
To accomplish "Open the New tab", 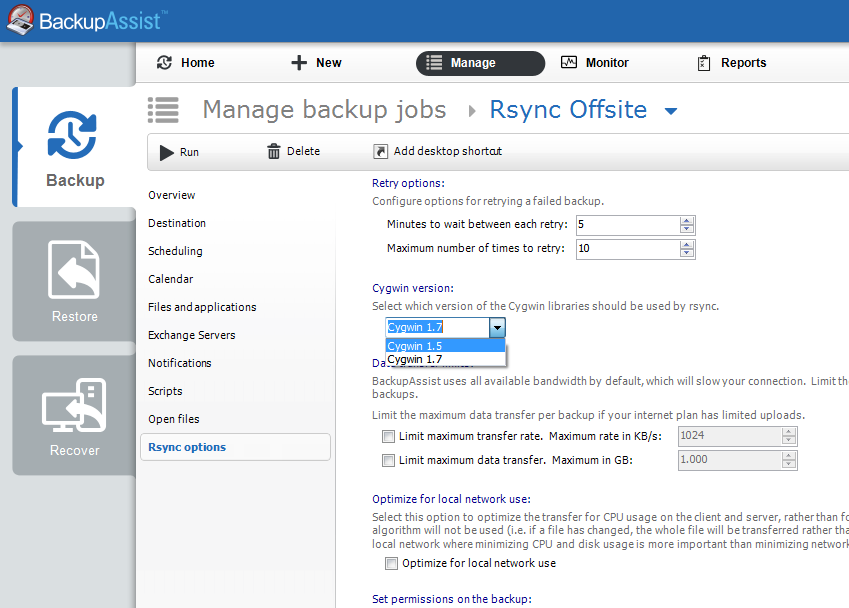I will (317, 63).
